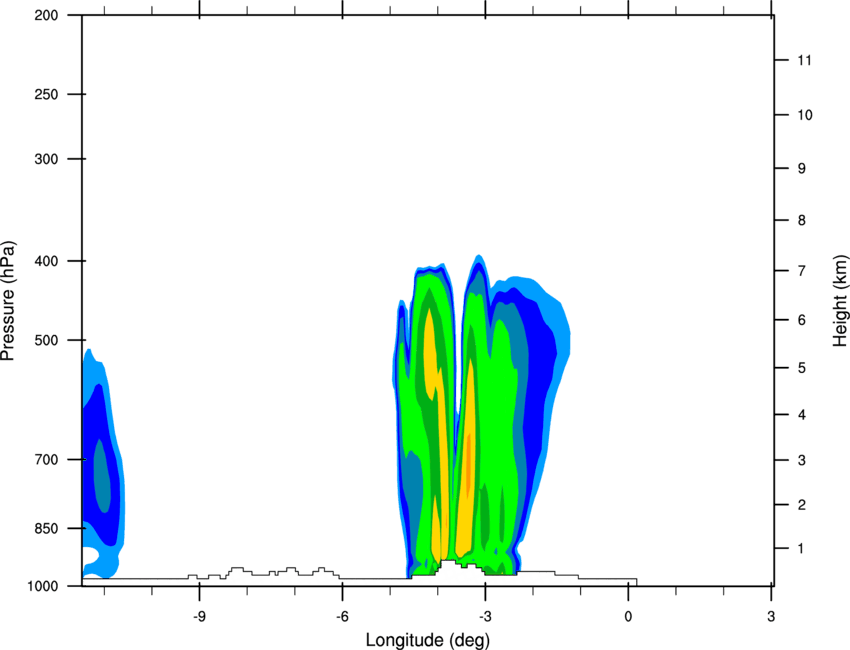Click the 10 km height label

805,115
